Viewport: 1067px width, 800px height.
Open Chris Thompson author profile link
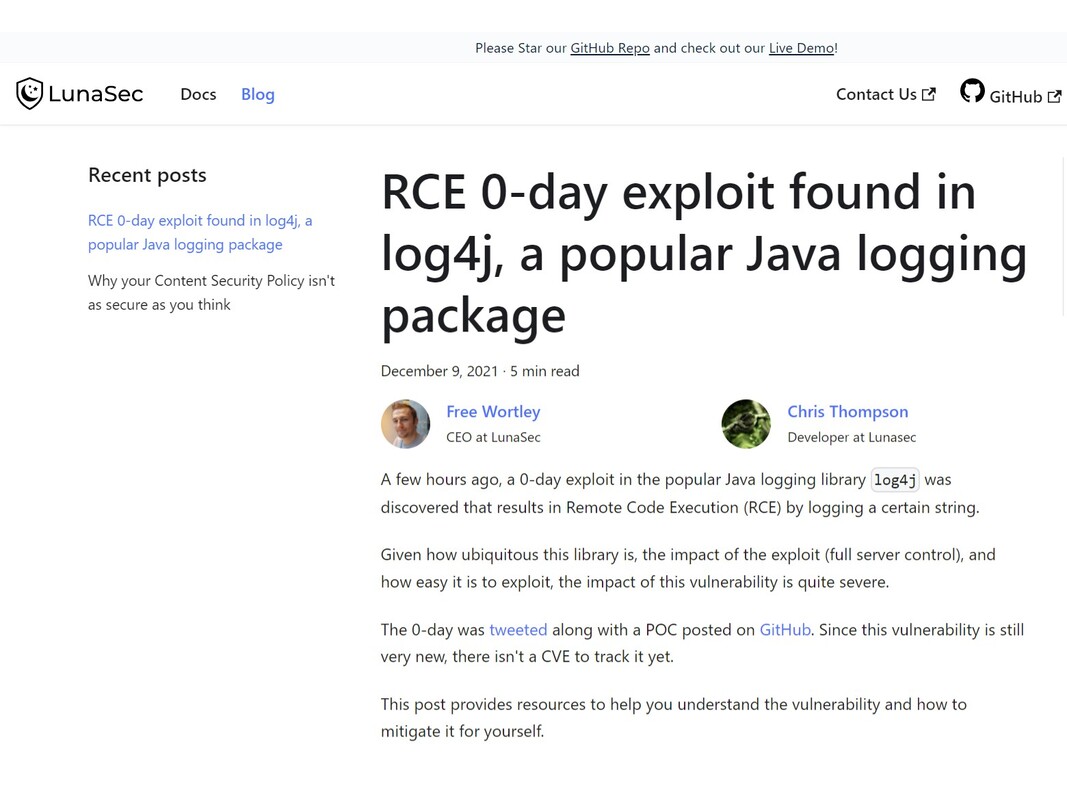pos(848,412)
